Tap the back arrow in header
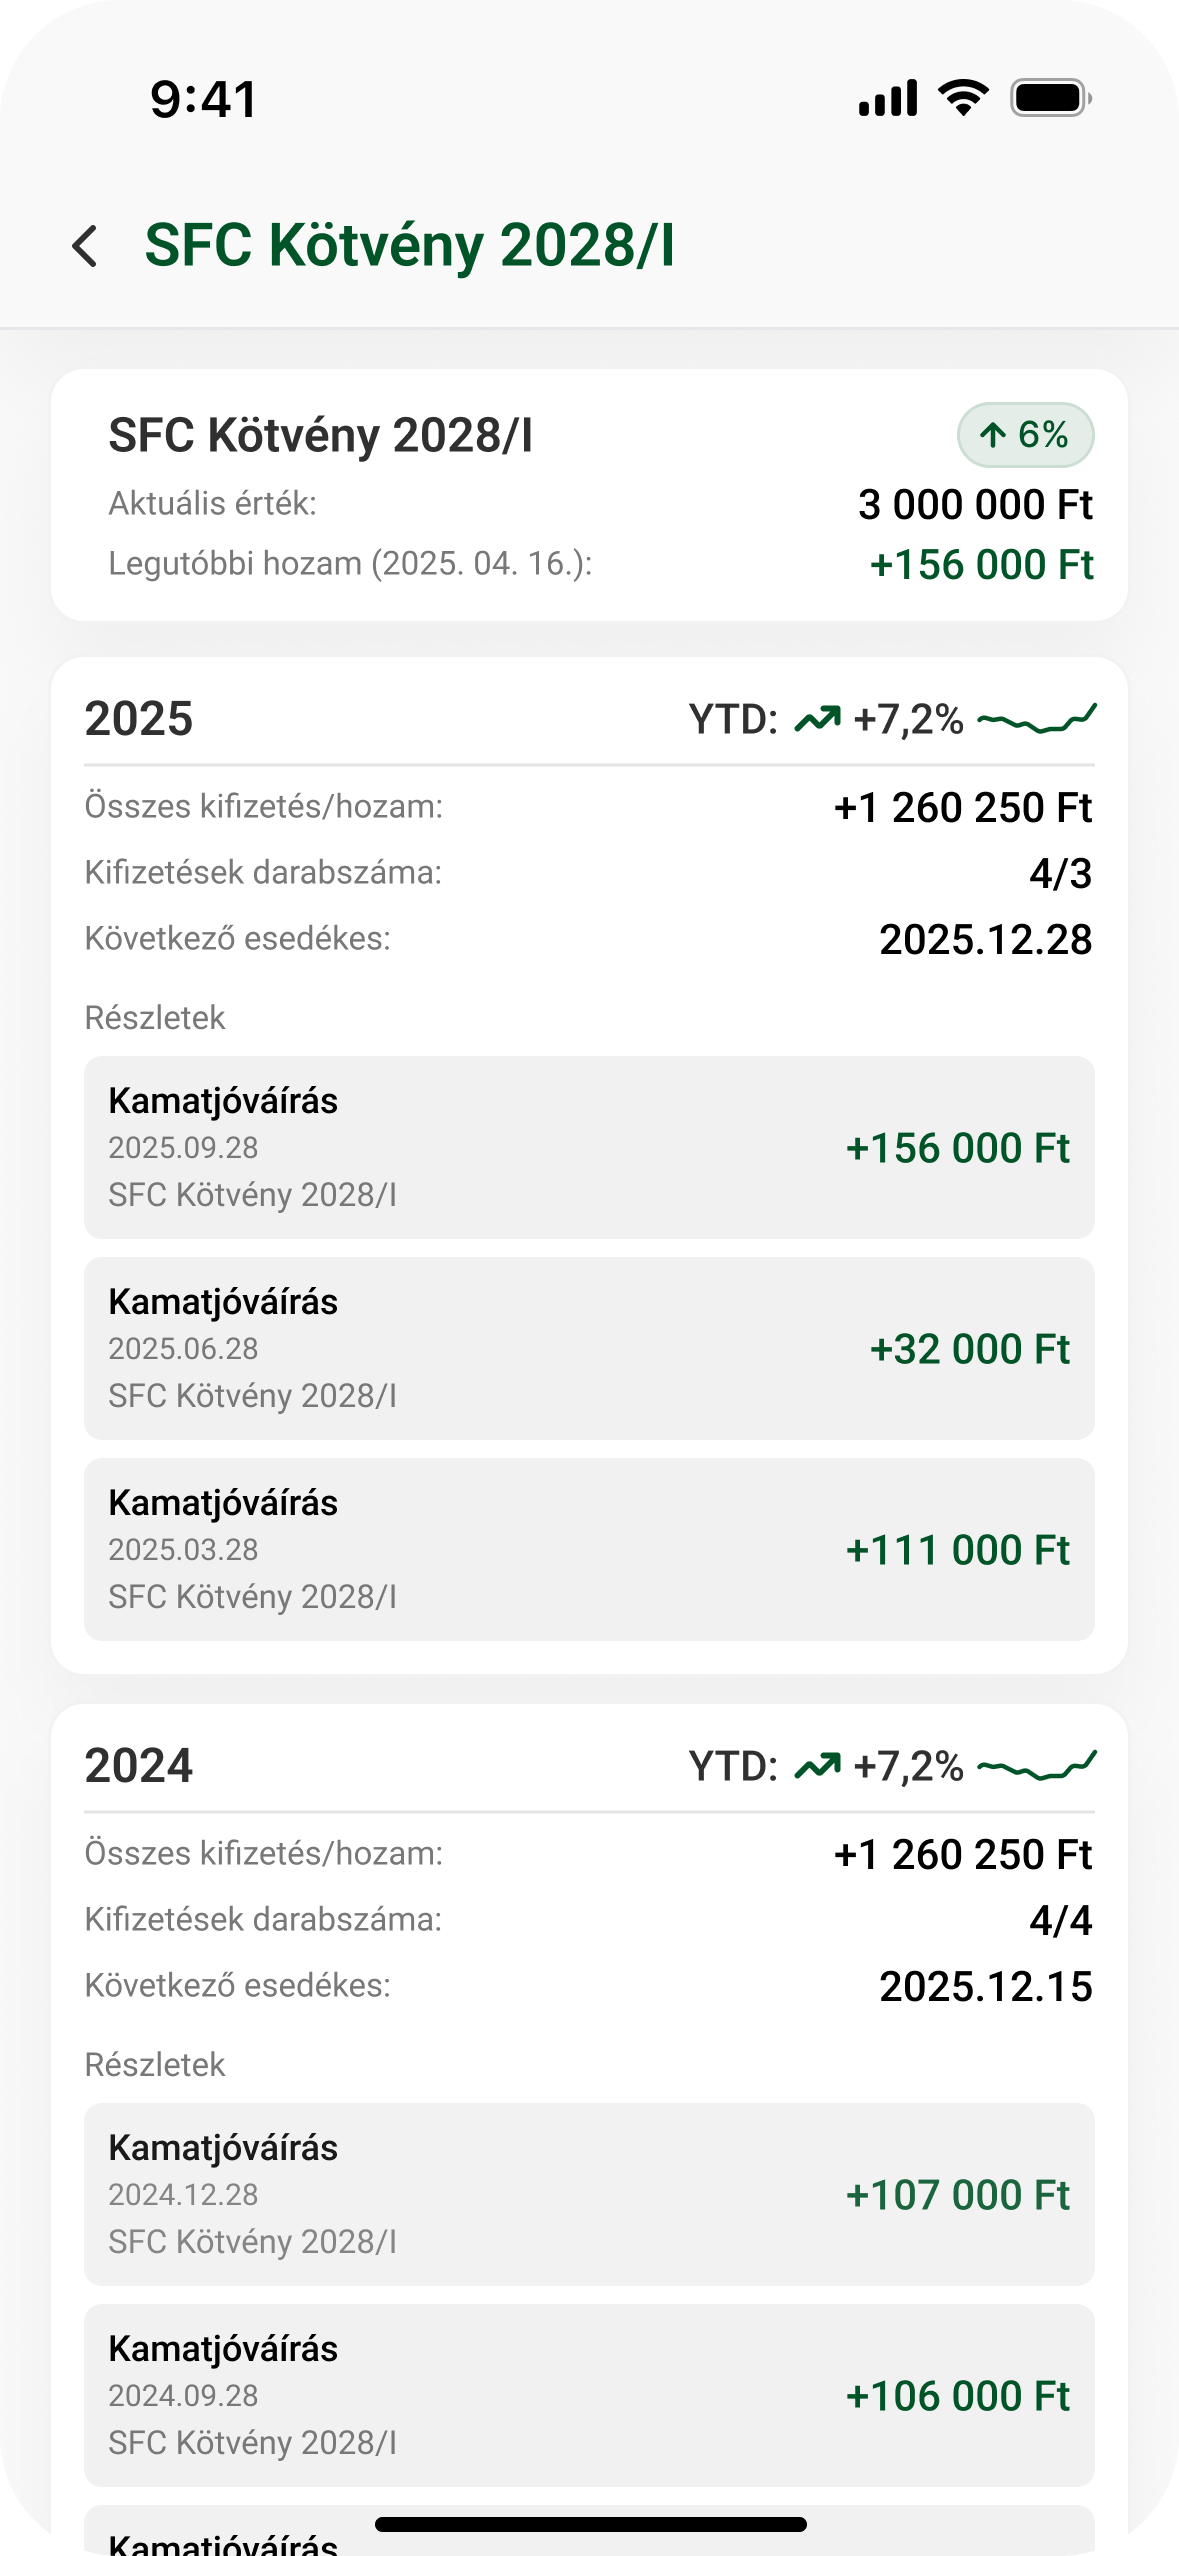The height and width of the screenshot is (2556, 1179). click(x=85, y=246)
